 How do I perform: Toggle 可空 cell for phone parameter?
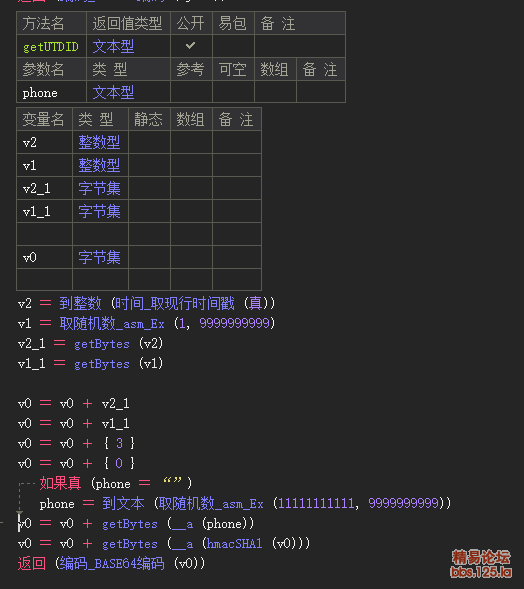click(x=233, y=92)
